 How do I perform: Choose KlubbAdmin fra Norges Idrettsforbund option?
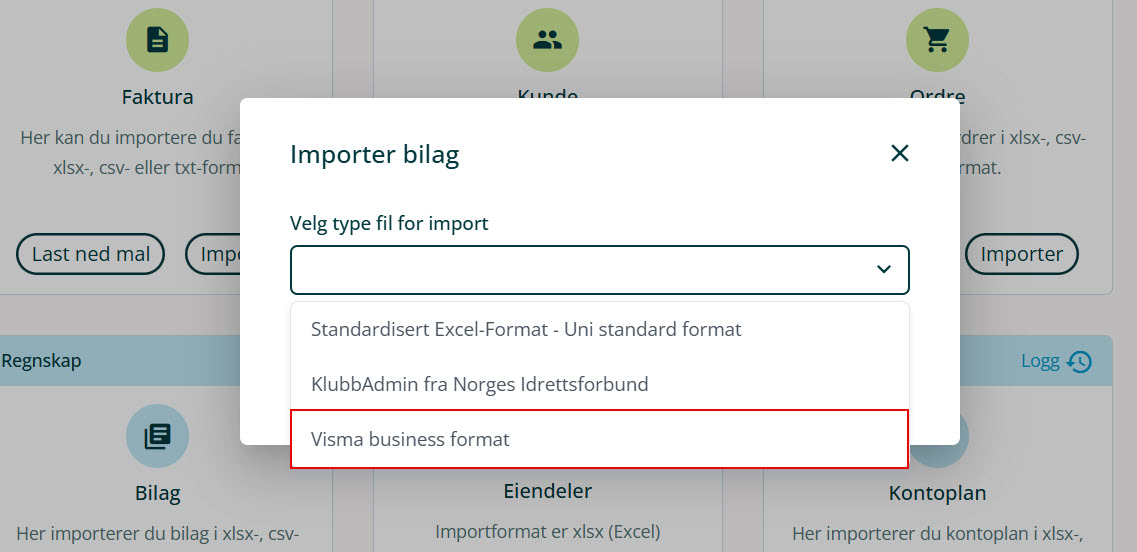(x=480, y=384)
